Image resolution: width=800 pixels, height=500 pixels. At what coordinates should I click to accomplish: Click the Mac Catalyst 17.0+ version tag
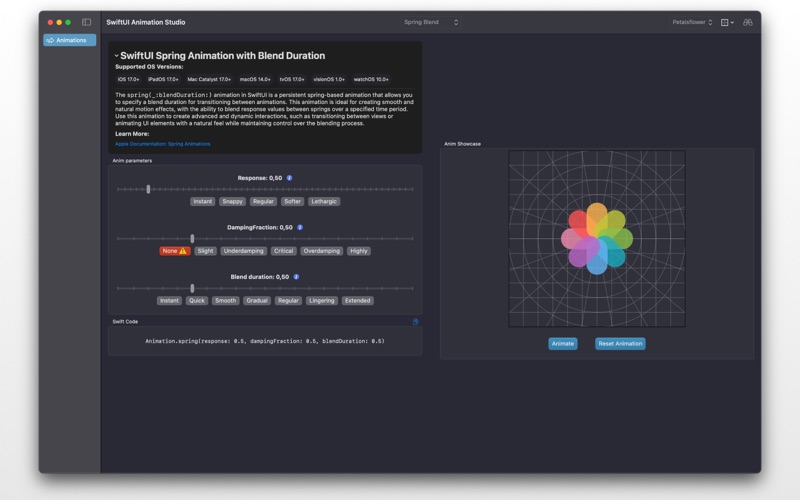[x=209, y=80]
